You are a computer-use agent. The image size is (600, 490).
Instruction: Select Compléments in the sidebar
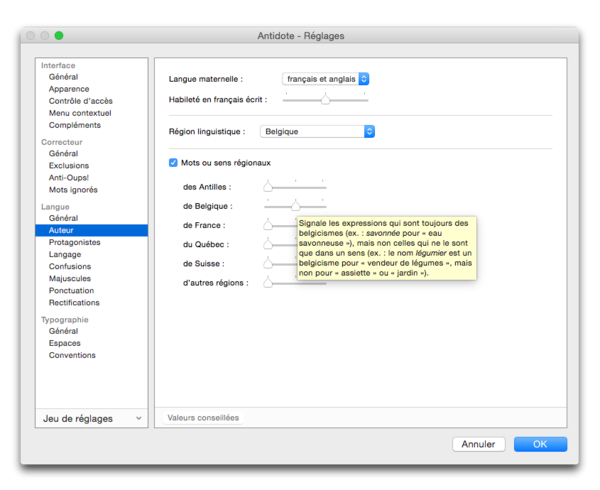pyautogui.click(x=75, y=125)
